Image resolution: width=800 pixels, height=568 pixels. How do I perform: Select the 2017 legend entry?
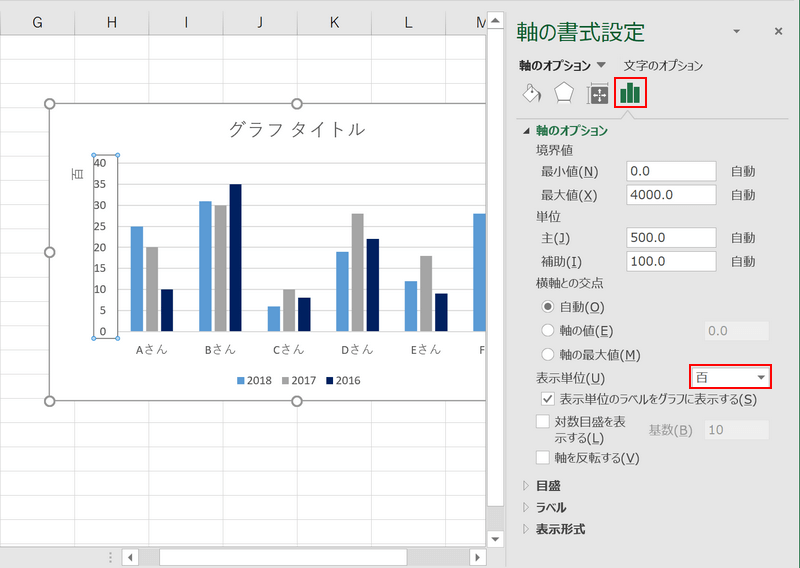tap(299, 381)
